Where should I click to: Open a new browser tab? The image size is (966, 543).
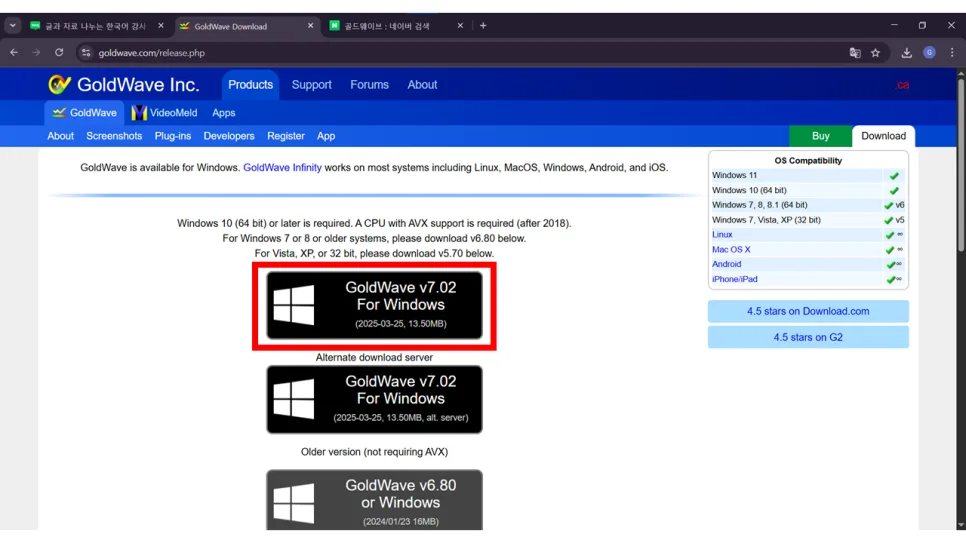[x=483, y=26]
